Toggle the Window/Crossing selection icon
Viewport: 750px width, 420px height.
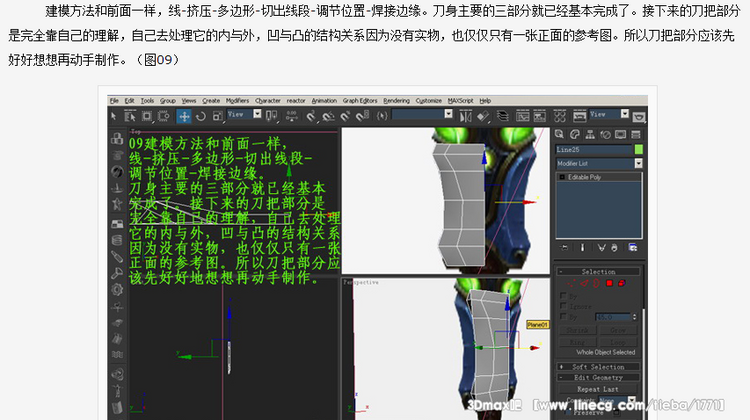164,116
